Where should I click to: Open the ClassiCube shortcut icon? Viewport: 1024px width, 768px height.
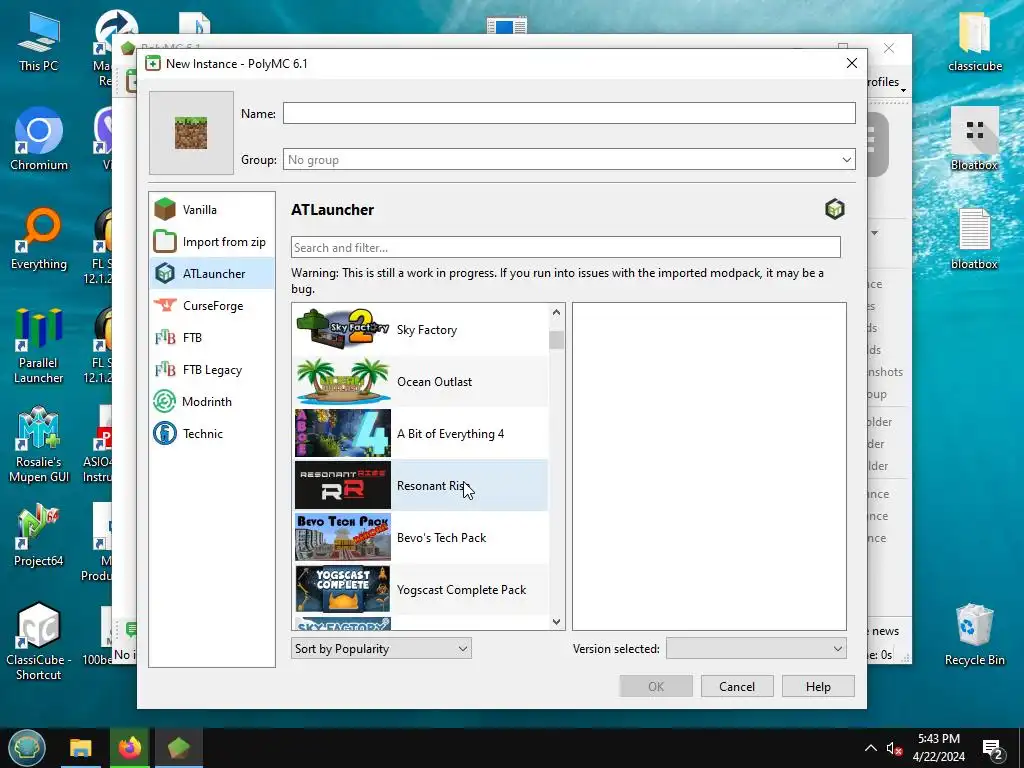(x=39, y=642)
